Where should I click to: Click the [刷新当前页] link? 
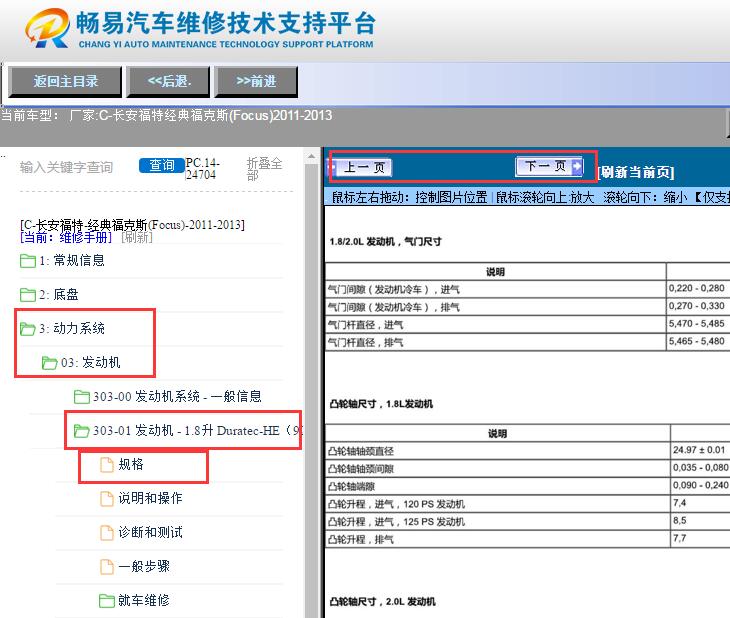click(x=636, y=172)
